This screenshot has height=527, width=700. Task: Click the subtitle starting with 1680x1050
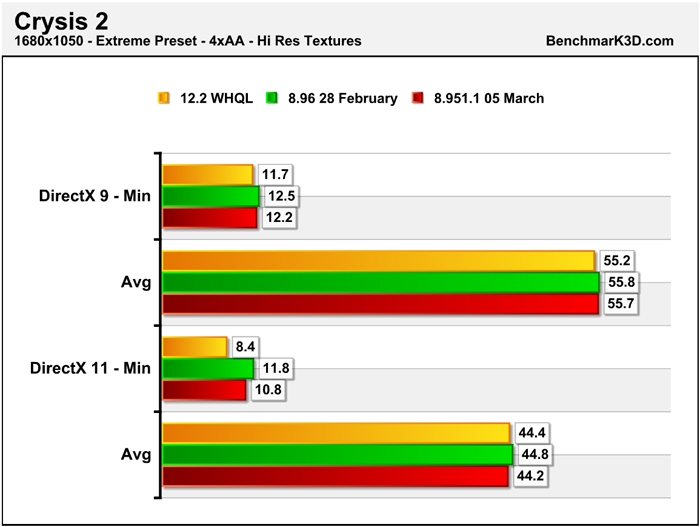[x=188, y=41]
